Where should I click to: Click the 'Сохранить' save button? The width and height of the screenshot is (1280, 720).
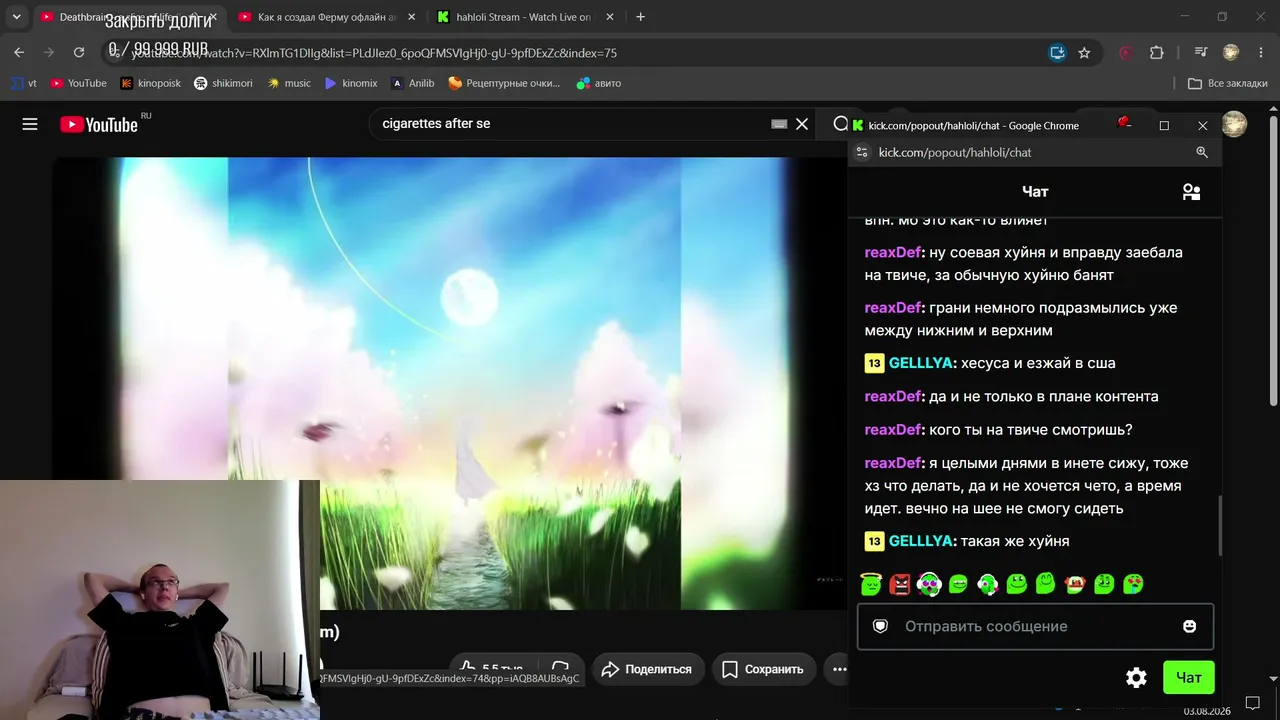(764, 669)
